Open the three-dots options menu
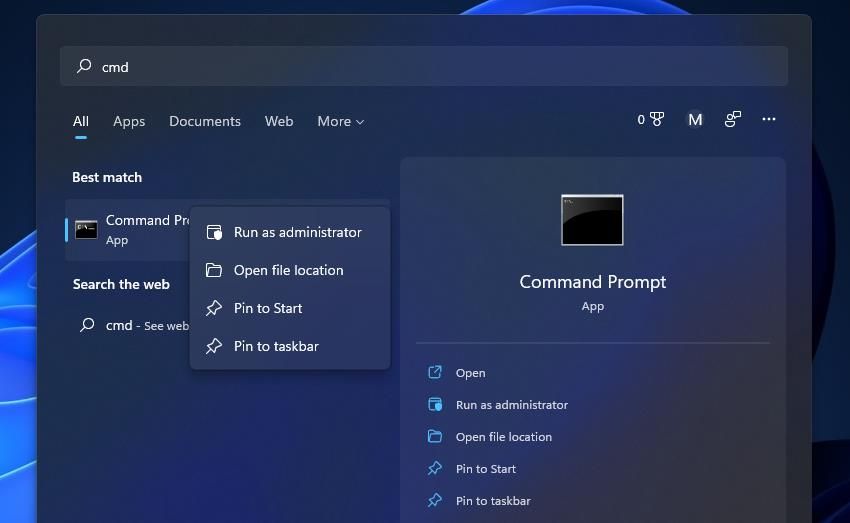 coord(769,119)
